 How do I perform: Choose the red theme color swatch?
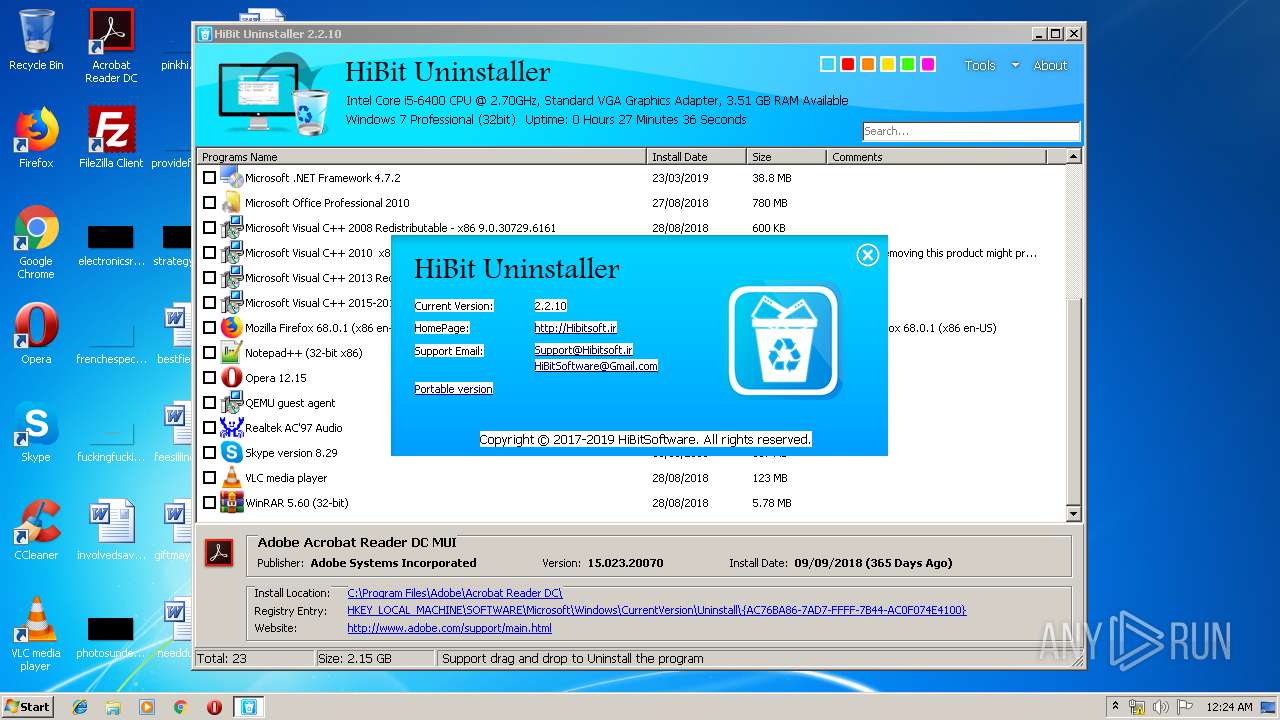pyautogui.click(x=847, y=64)
